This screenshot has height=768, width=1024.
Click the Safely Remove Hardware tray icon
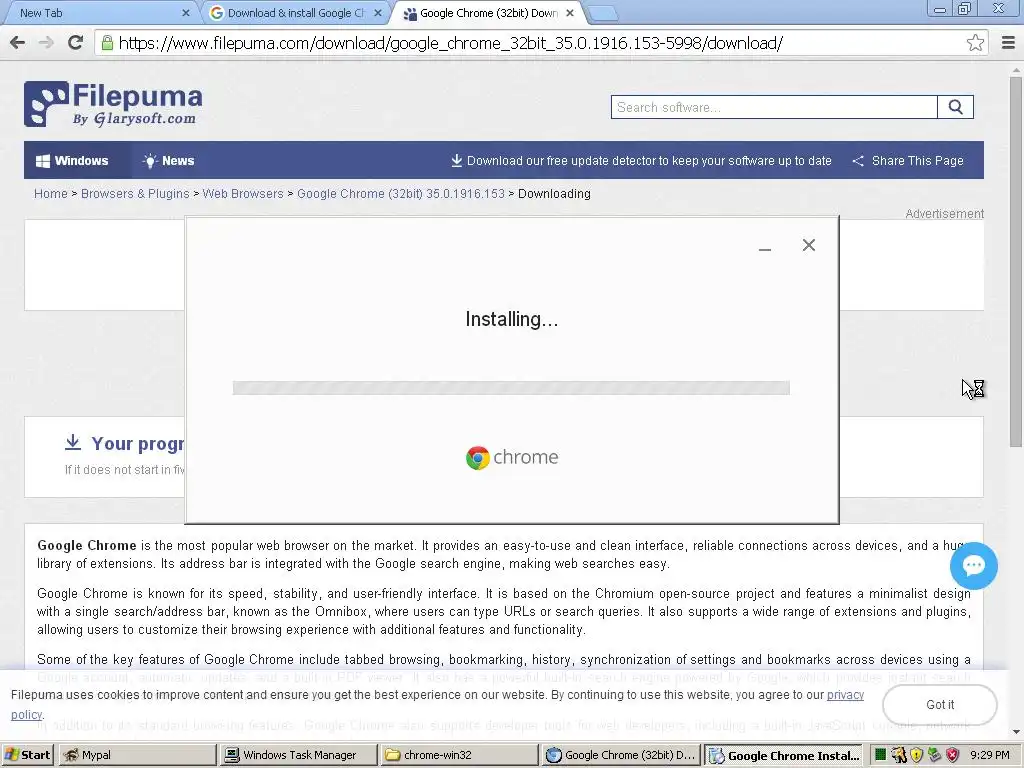935,755
